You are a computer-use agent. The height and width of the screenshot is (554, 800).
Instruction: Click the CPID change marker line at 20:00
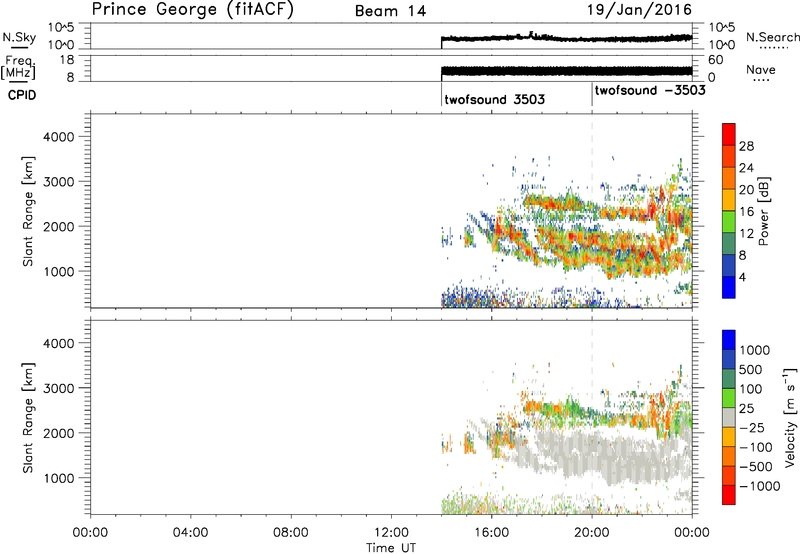pyautogui.click(x=592, y=95)
